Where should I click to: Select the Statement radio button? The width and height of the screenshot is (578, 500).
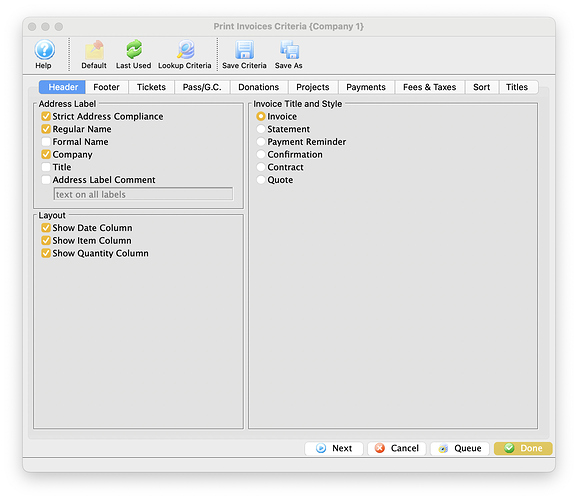[x=261, y=129]
